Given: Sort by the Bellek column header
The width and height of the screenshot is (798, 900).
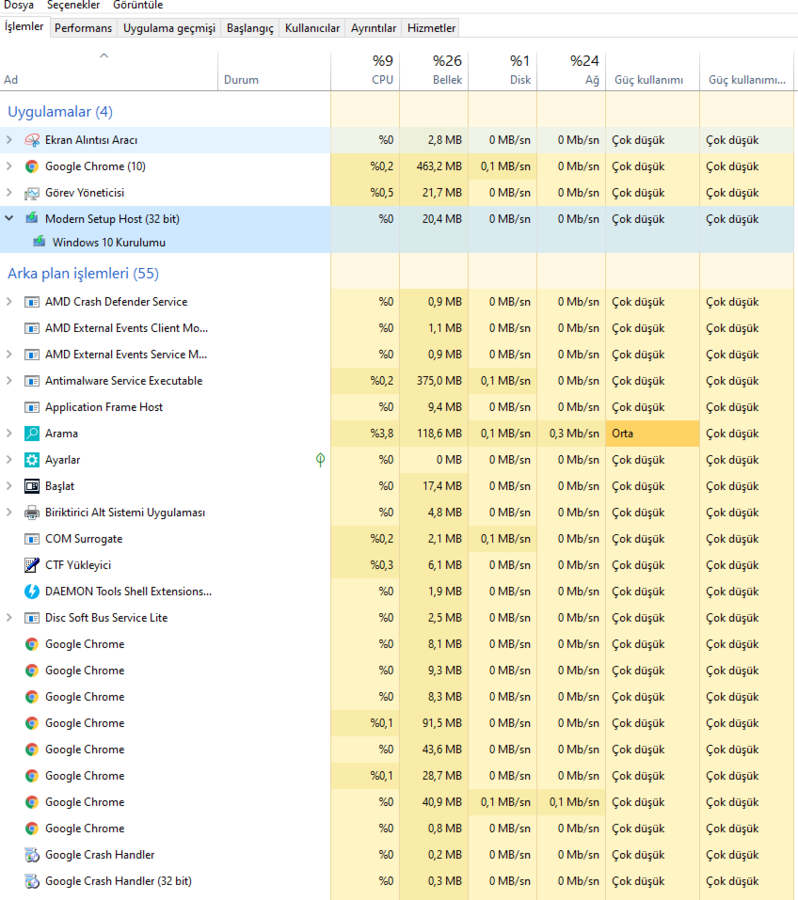Looking at the screenshot, I should [434, 71].
